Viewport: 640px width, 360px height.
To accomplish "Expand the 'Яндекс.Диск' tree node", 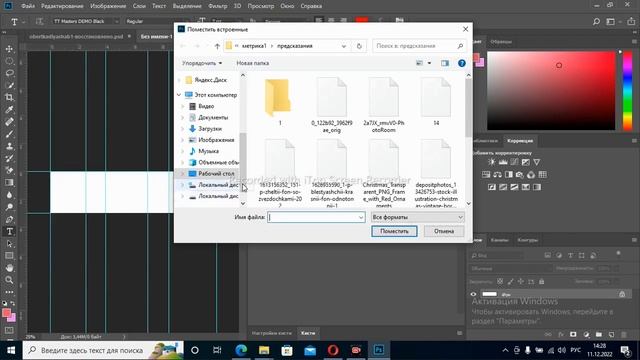I will pos(179,80).
